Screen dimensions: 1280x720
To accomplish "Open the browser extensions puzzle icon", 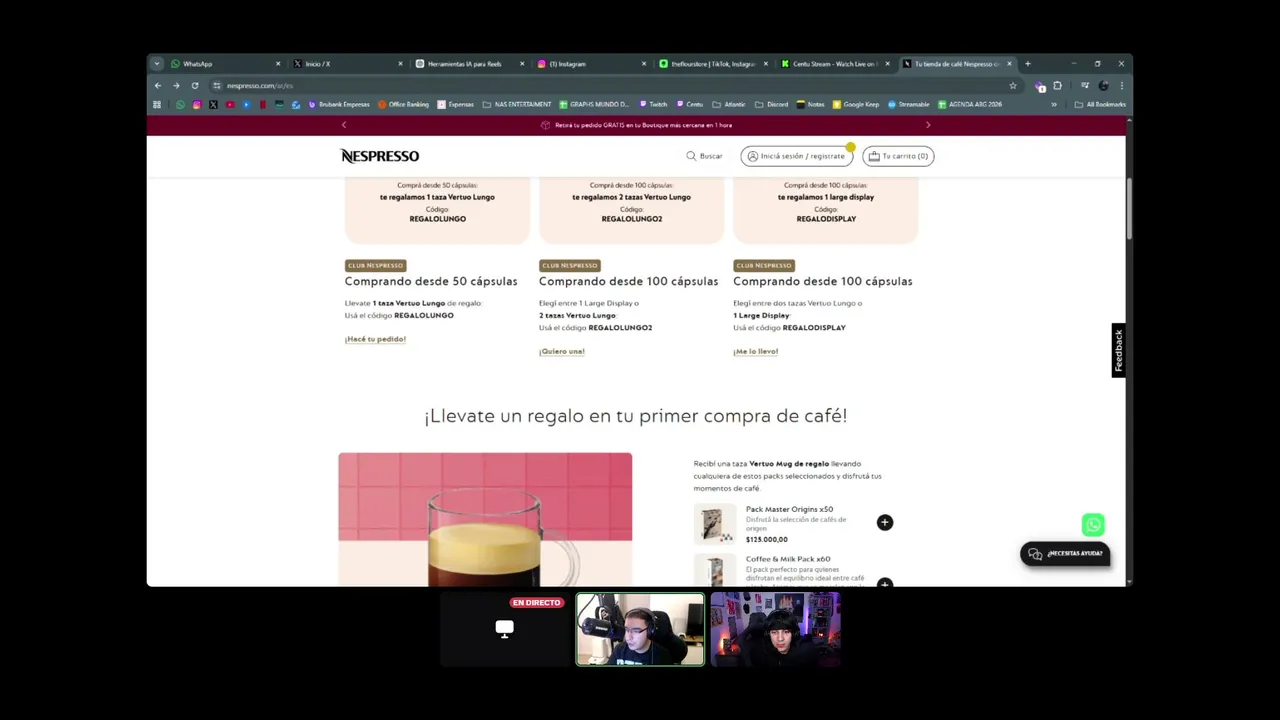I will [x=1057, y=86].
